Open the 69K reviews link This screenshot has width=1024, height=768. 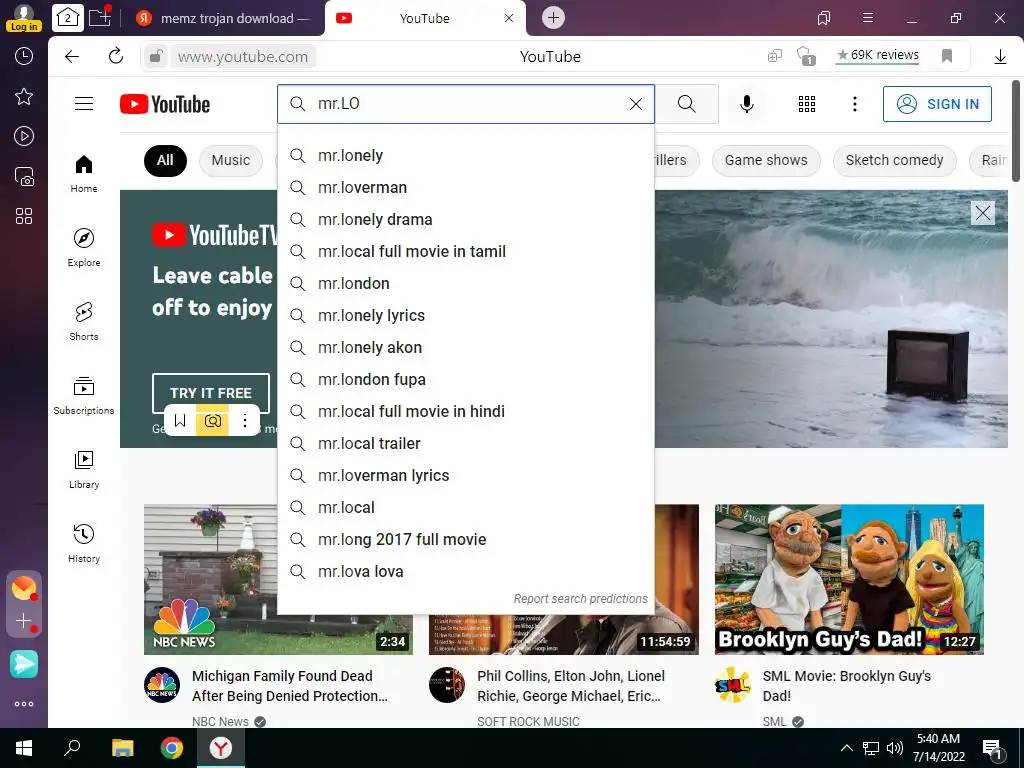click(x=878, y=56)
